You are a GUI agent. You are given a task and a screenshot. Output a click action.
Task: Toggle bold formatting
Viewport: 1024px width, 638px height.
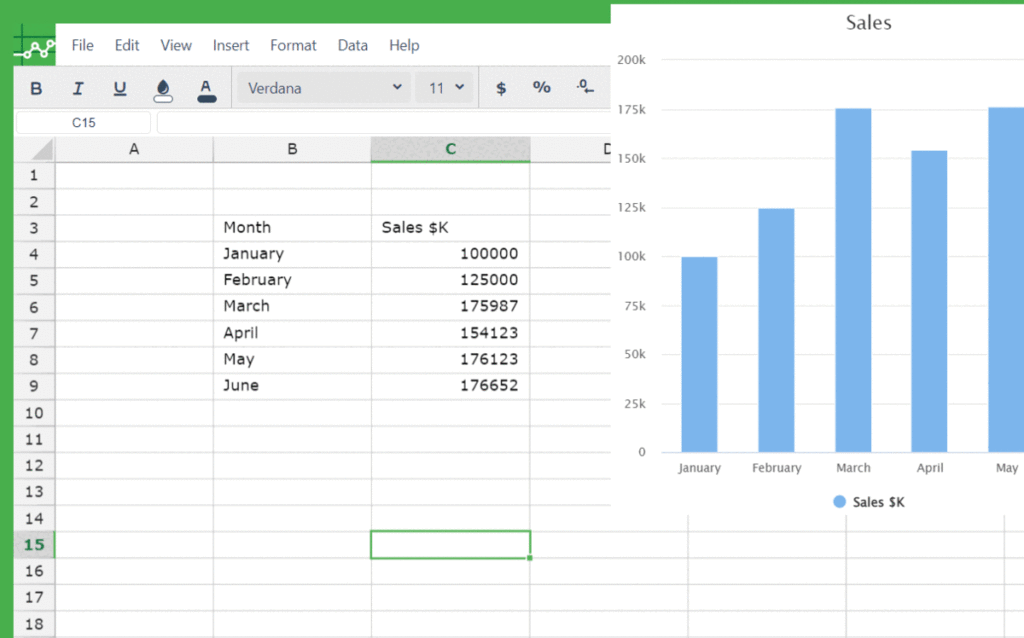(x=35, y=88)
